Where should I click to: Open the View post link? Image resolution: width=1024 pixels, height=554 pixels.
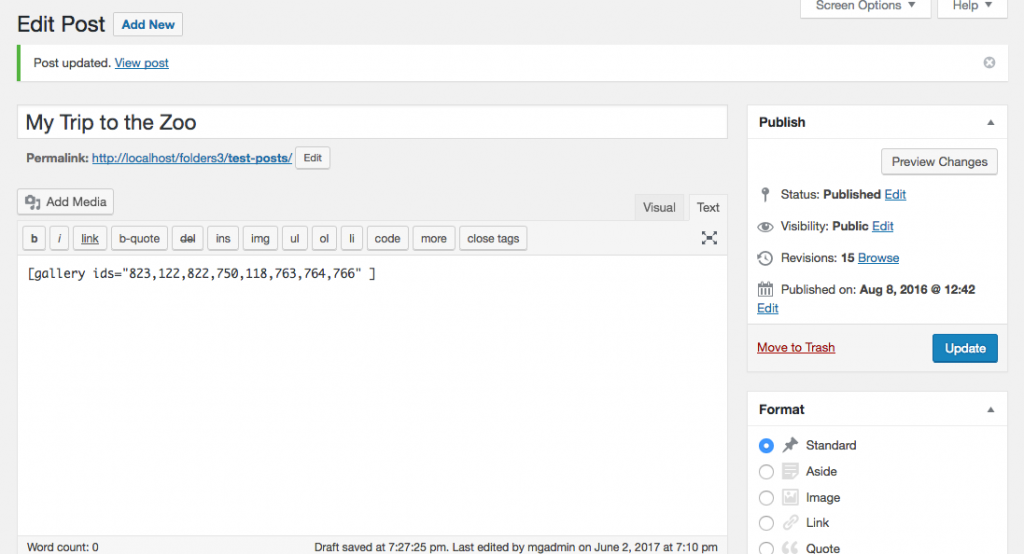[142, 63]
